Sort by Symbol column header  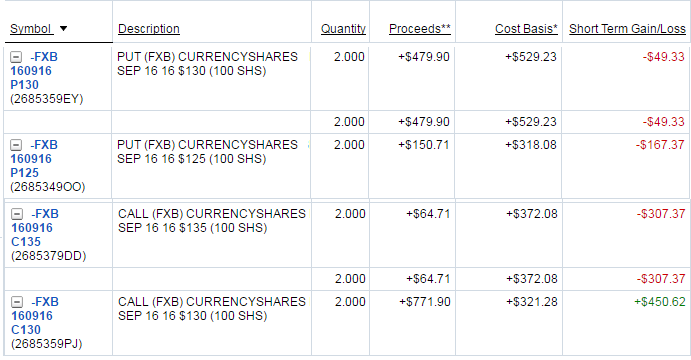pyautogui.click(x=30, y=29)
